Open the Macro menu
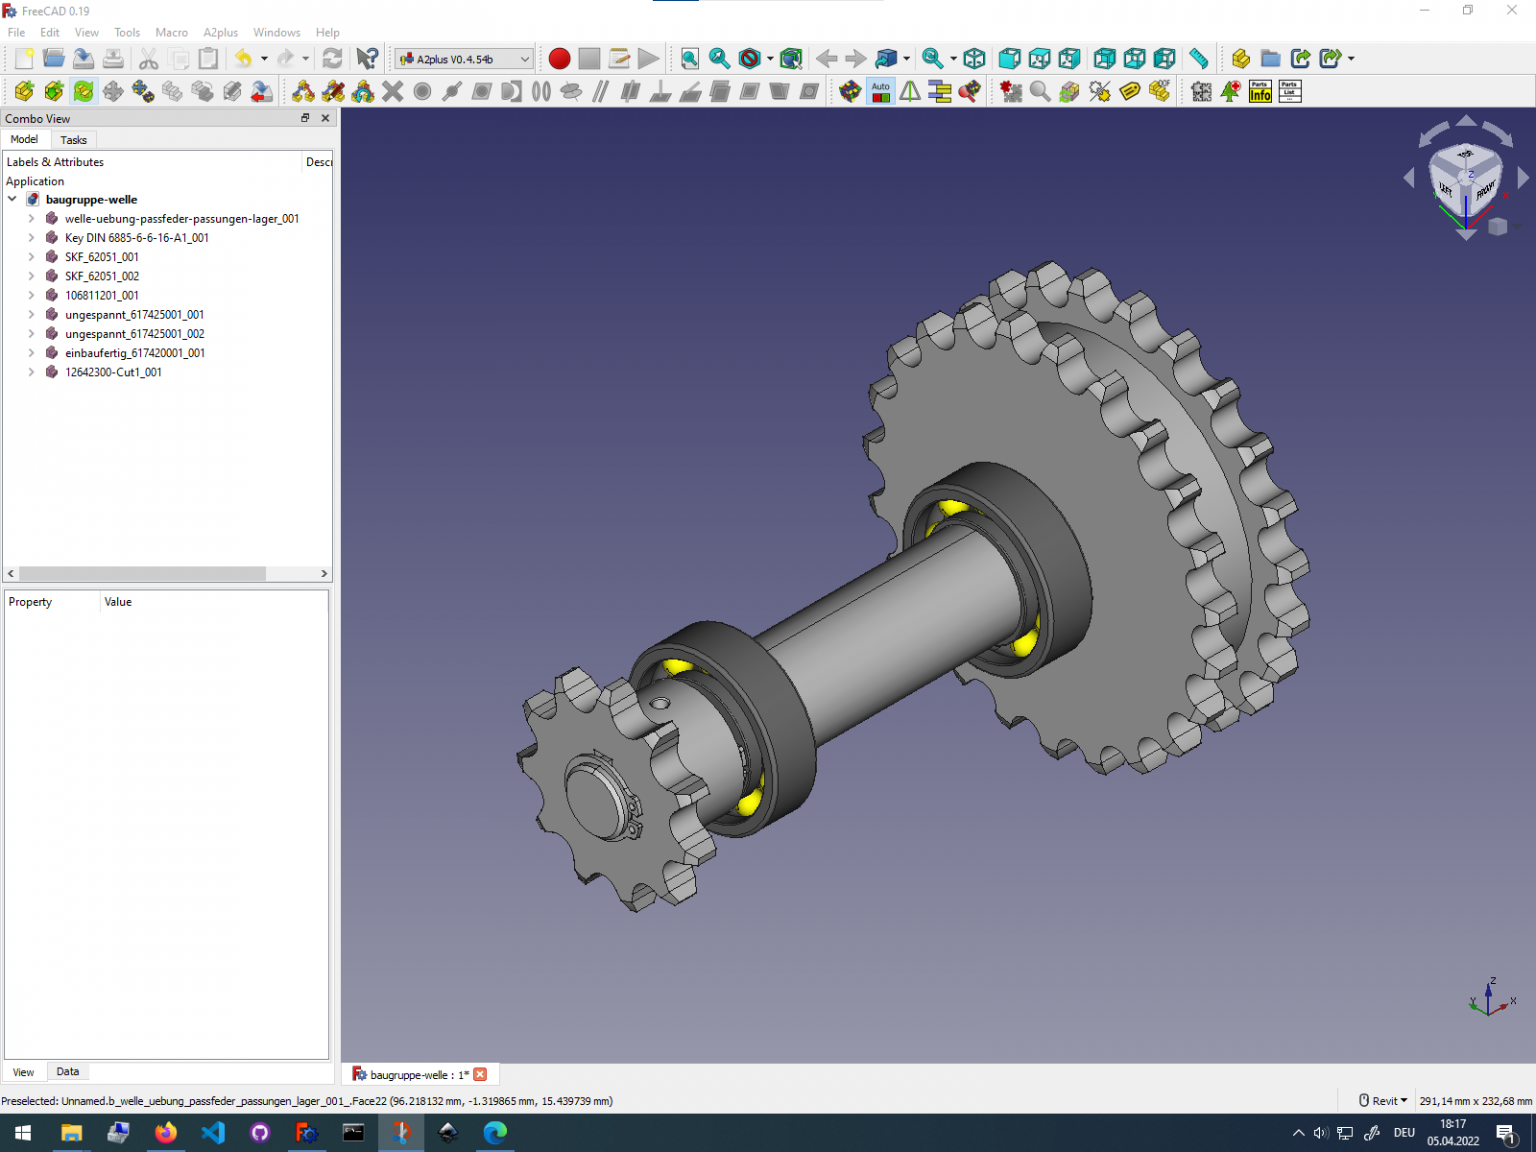 pos(171,32)
